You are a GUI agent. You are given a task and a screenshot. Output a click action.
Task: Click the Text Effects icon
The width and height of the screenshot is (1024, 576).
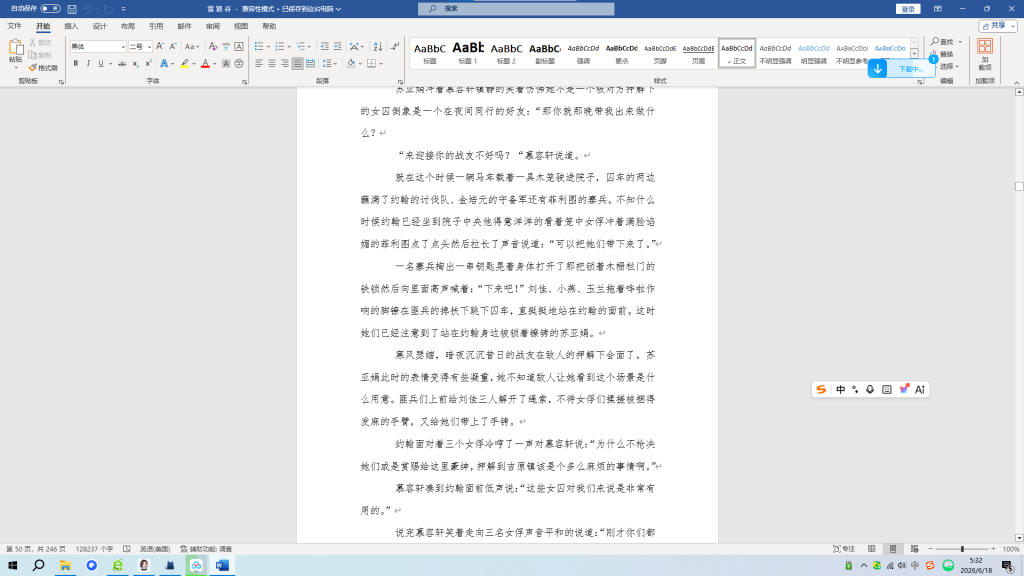(x=164, y=63)
